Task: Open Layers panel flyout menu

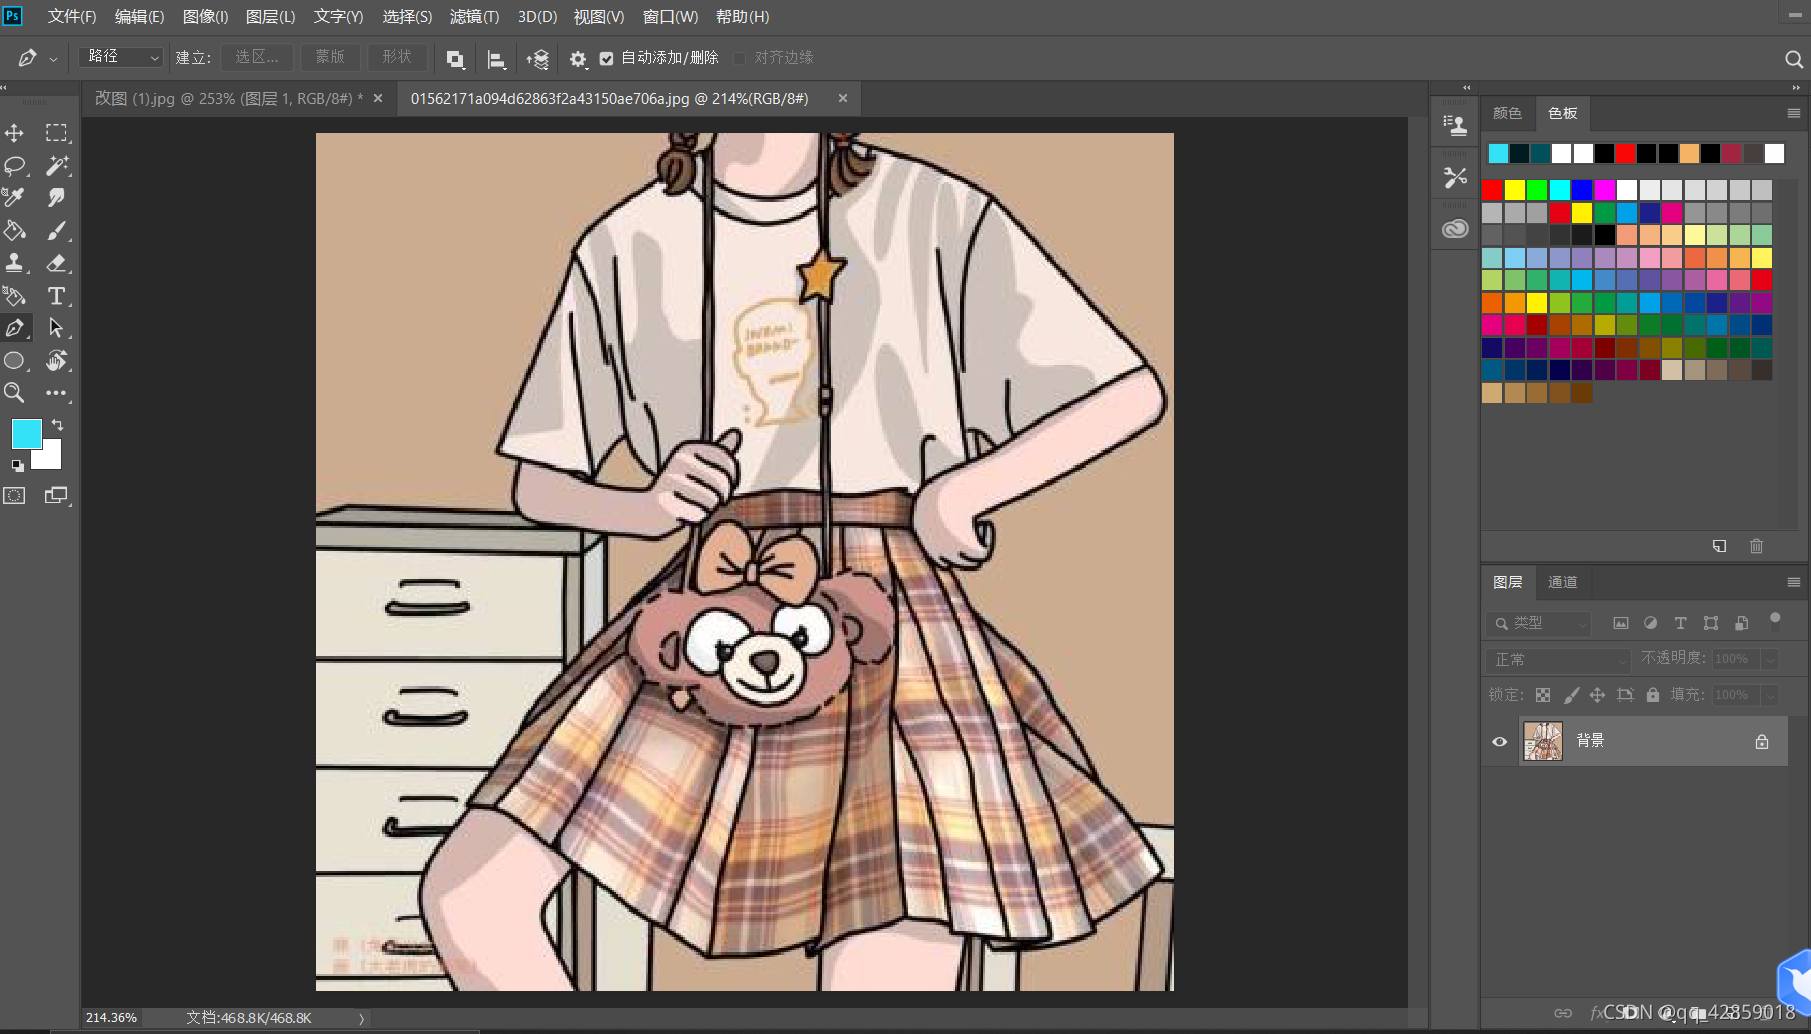Action: pos(1793,582)
